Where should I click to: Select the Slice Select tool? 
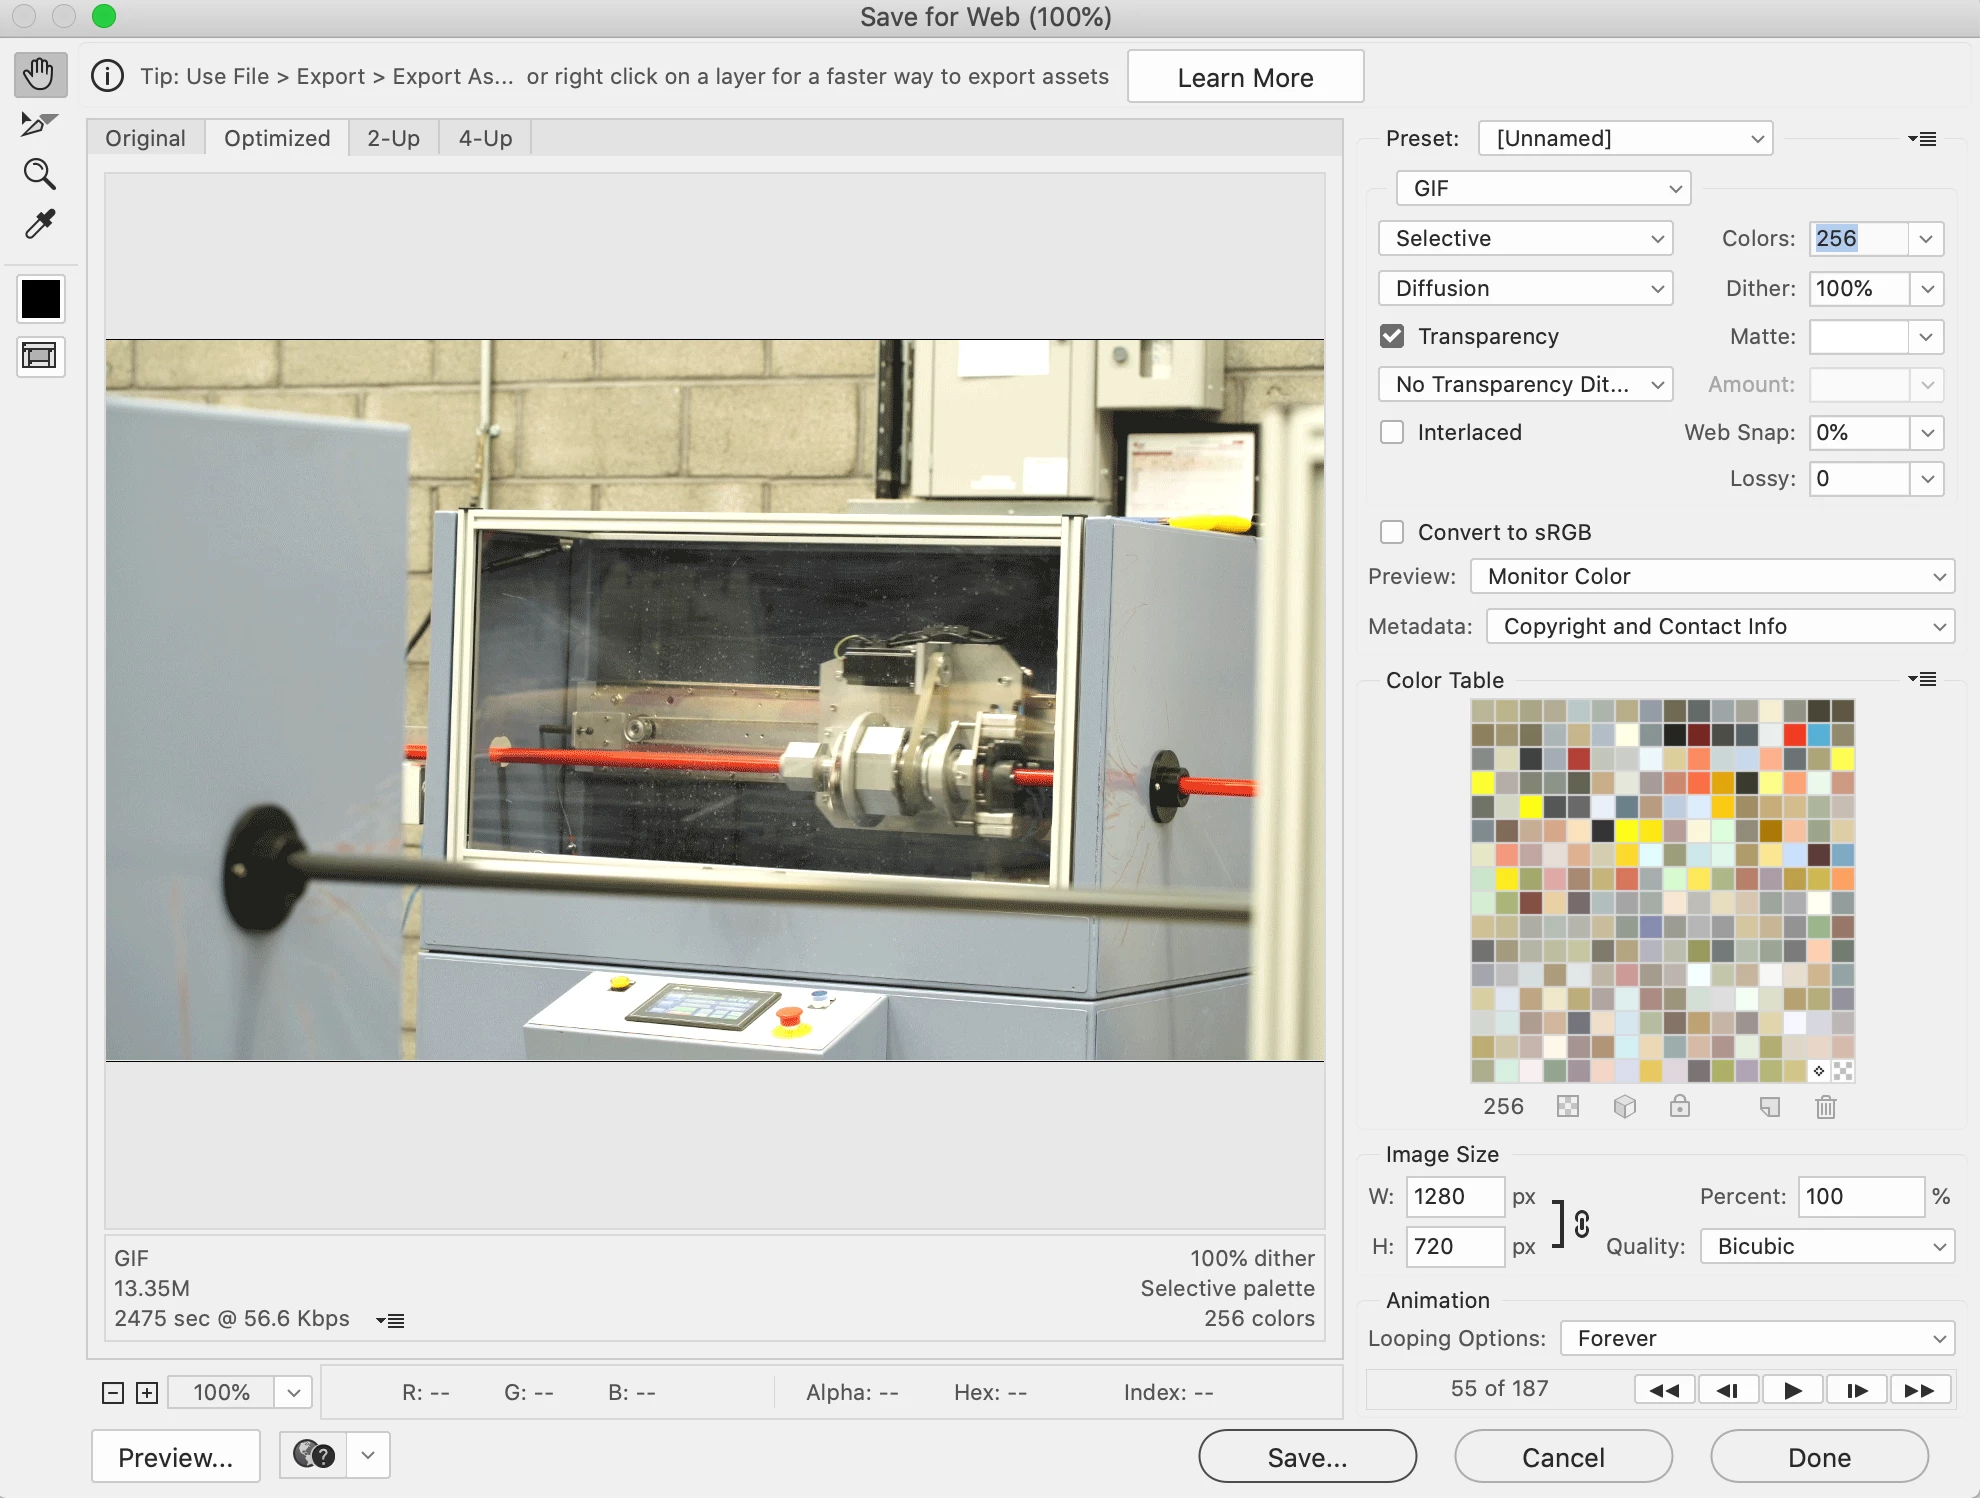pos(38,124)
